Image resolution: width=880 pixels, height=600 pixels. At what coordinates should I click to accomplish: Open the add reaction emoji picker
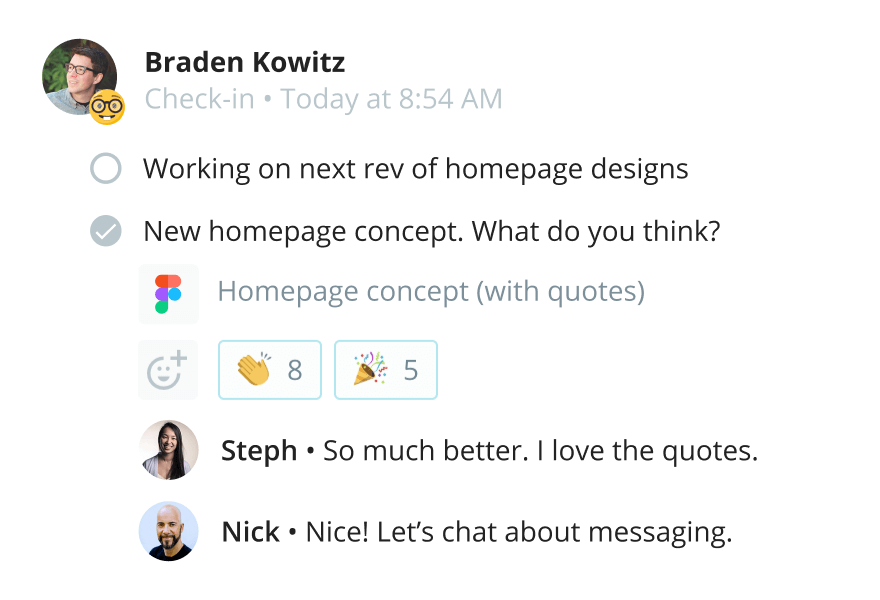coord(168,371)
